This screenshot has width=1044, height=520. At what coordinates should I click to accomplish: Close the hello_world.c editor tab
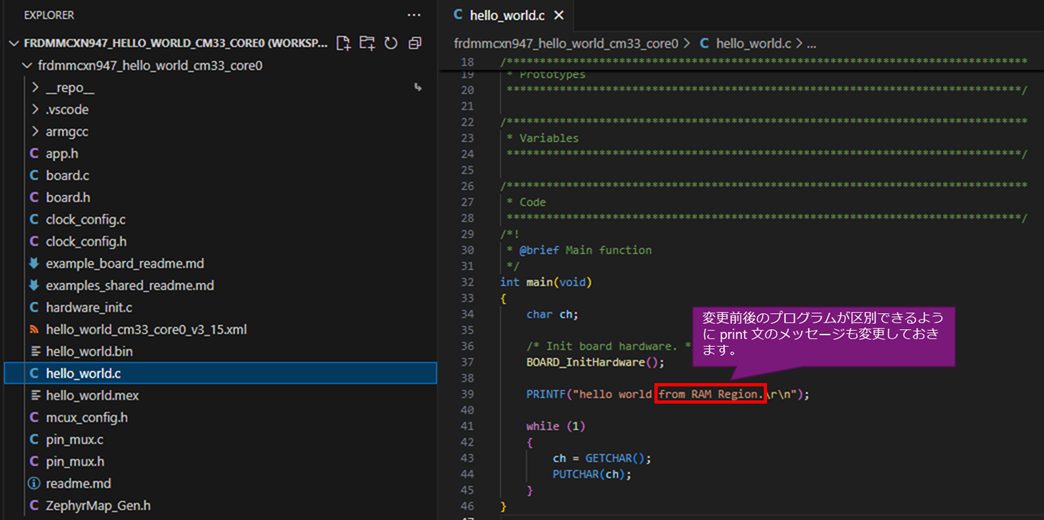(x=558, y=15)
